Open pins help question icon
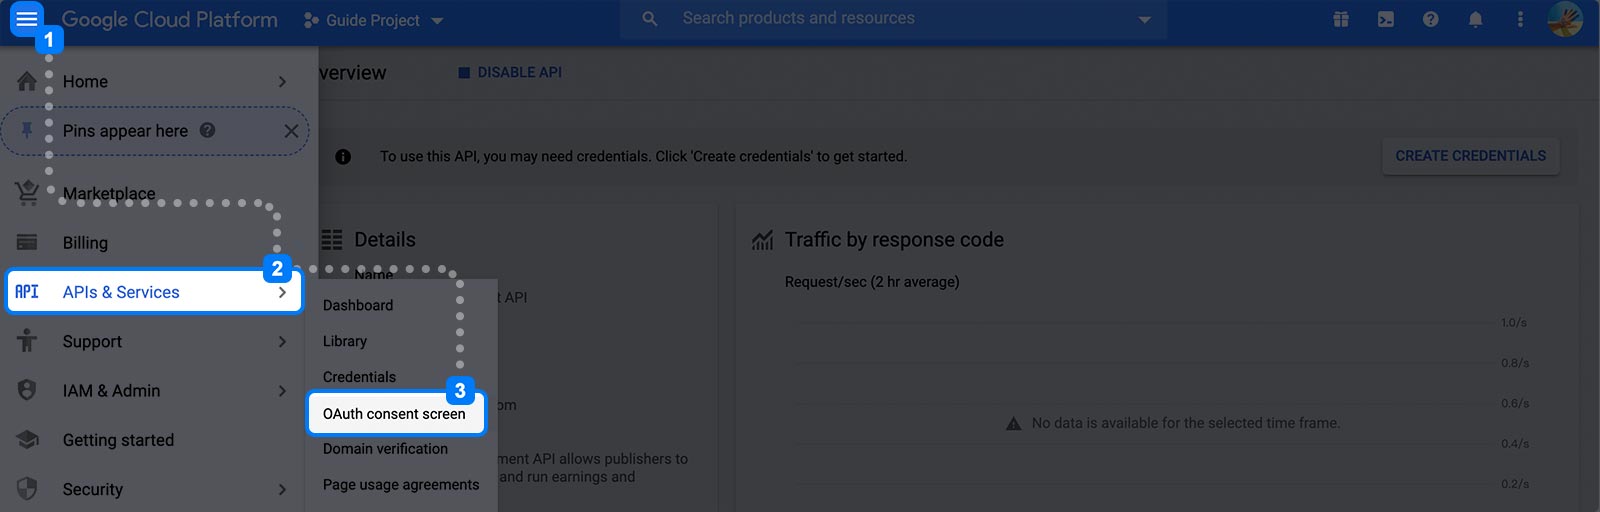This screenshot has width=1600, height=512. (x=207, y=130)
